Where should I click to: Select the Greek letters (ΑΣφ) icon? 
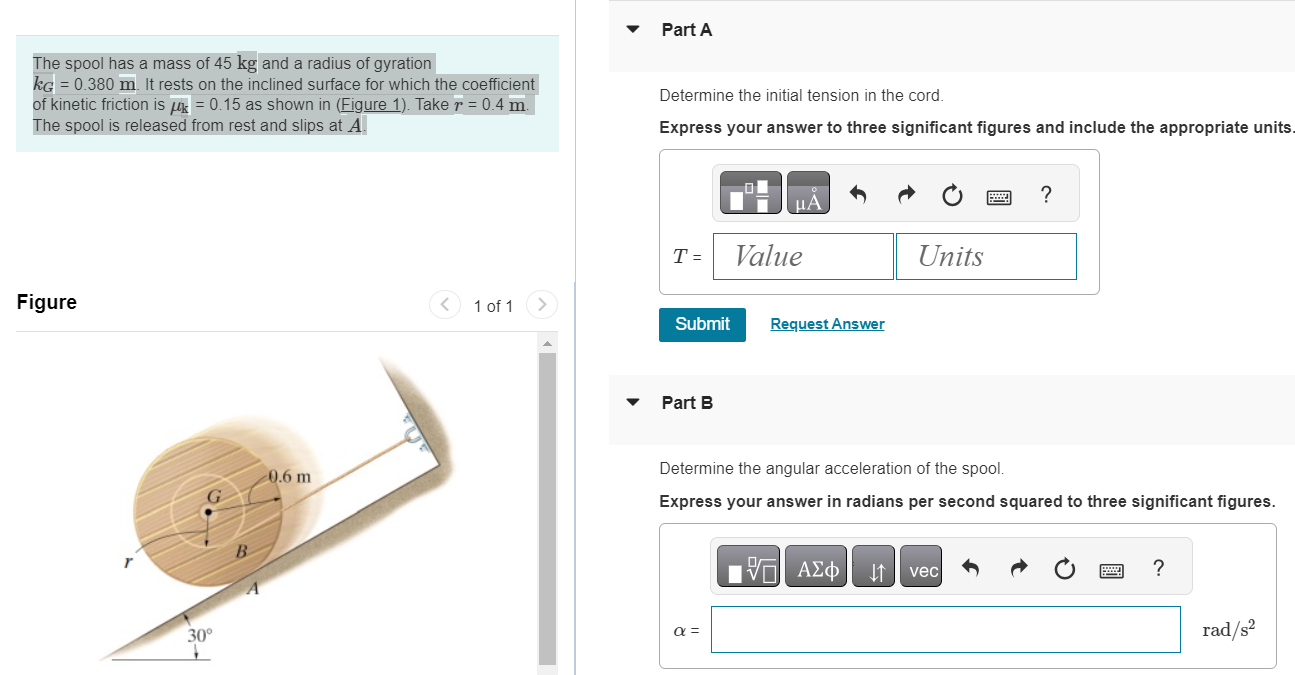coord(815,566)
